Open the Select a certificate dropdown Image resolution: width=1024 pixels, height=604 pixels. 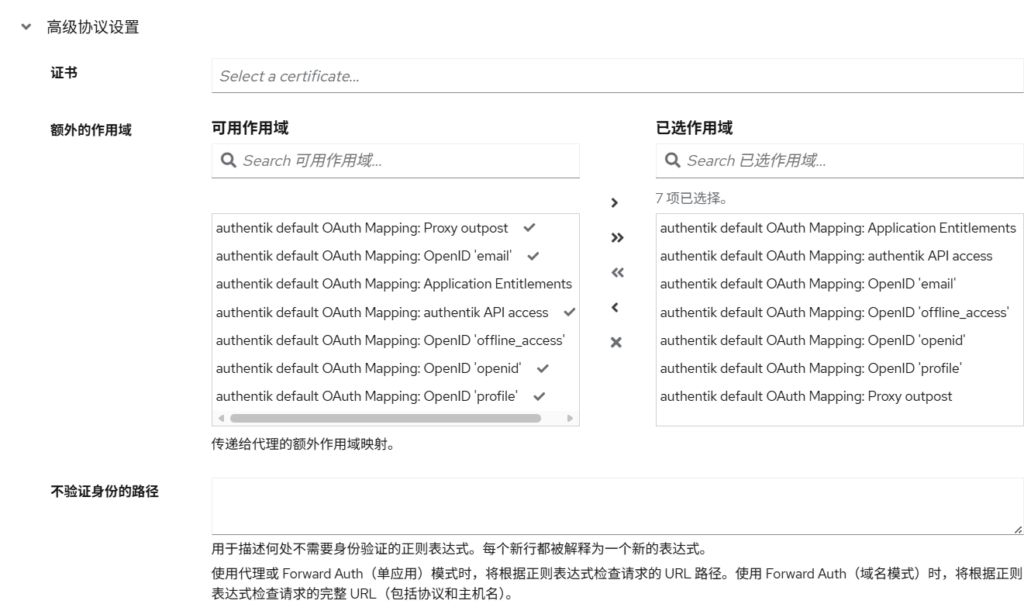615,74
